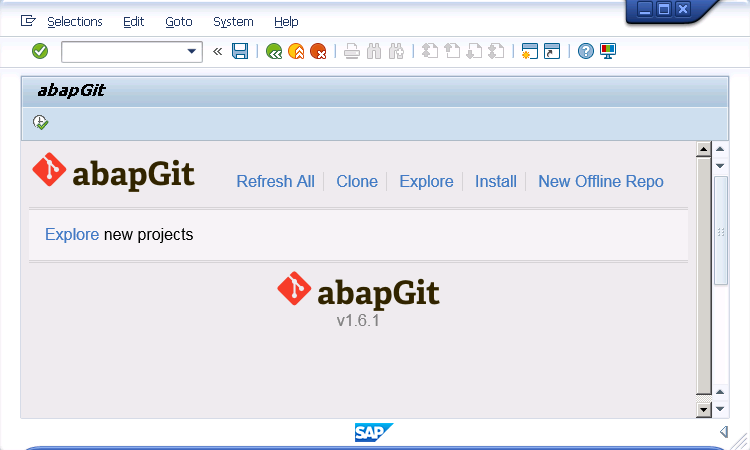Click the centered abapGit logo above the version

click(x=358, y=291)
